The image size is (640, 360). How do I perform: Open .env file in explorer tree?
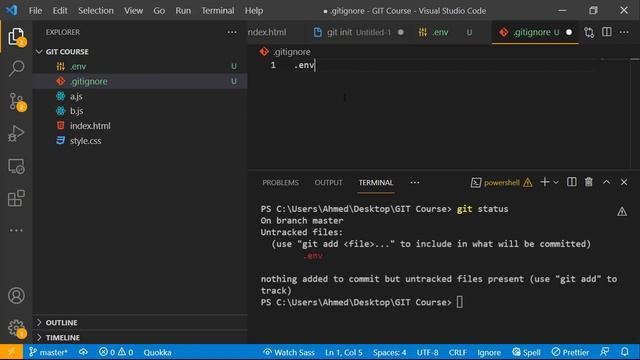pyautogui.click(x=140, y=67)
